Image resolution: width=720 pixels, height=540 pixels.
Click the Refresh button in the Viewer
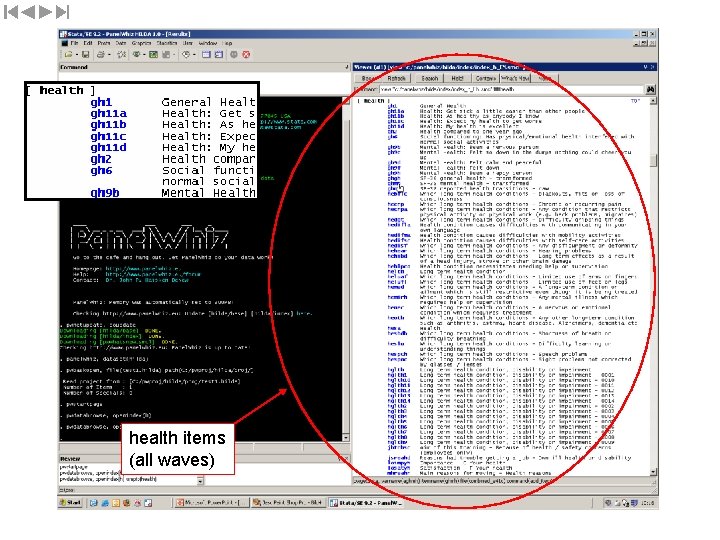point(396,79)
